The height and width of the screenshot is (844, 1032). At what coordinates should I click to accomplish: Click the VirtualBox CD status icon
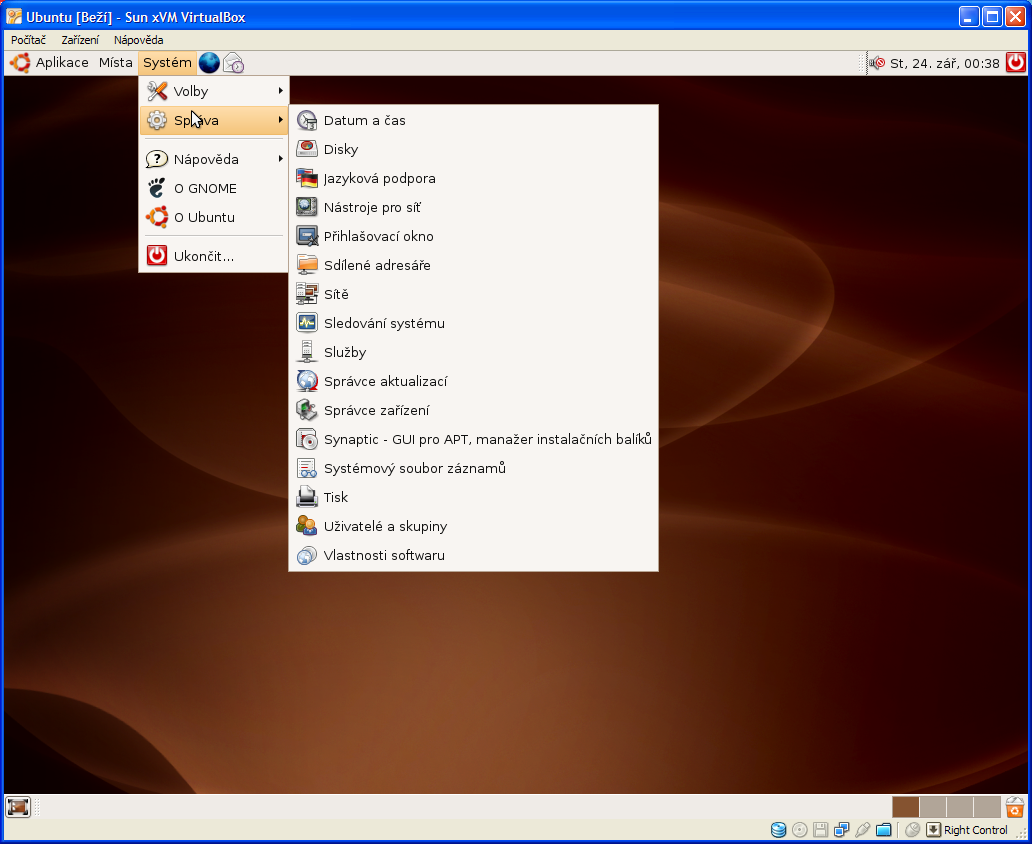click(800, 830)
